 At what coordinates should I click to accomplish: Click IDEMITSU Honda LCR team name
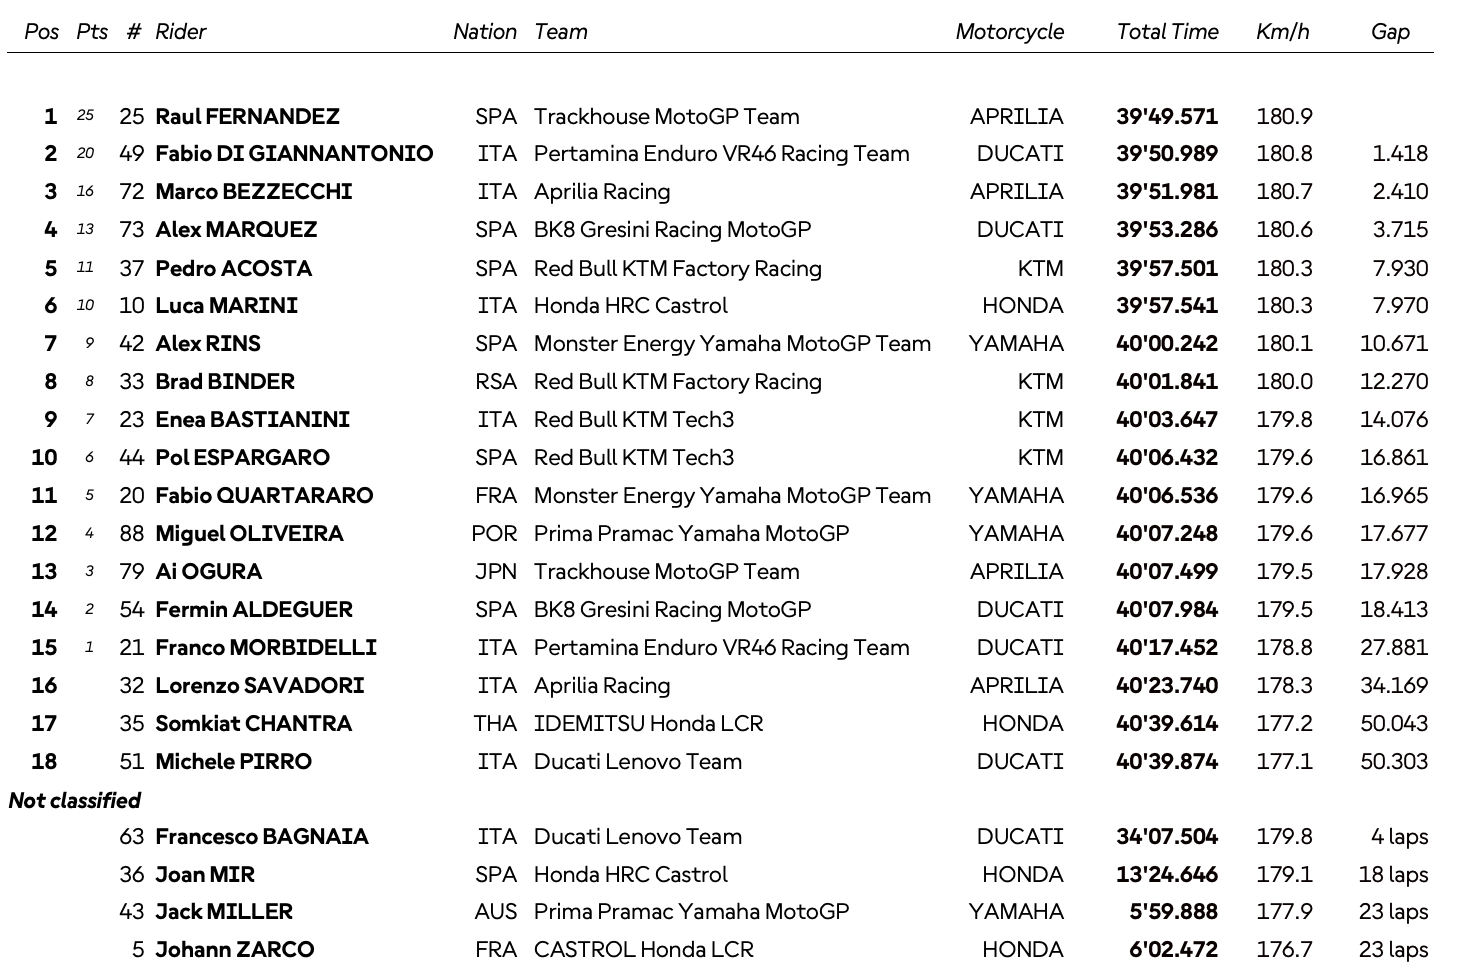click(x=648, y=723)
